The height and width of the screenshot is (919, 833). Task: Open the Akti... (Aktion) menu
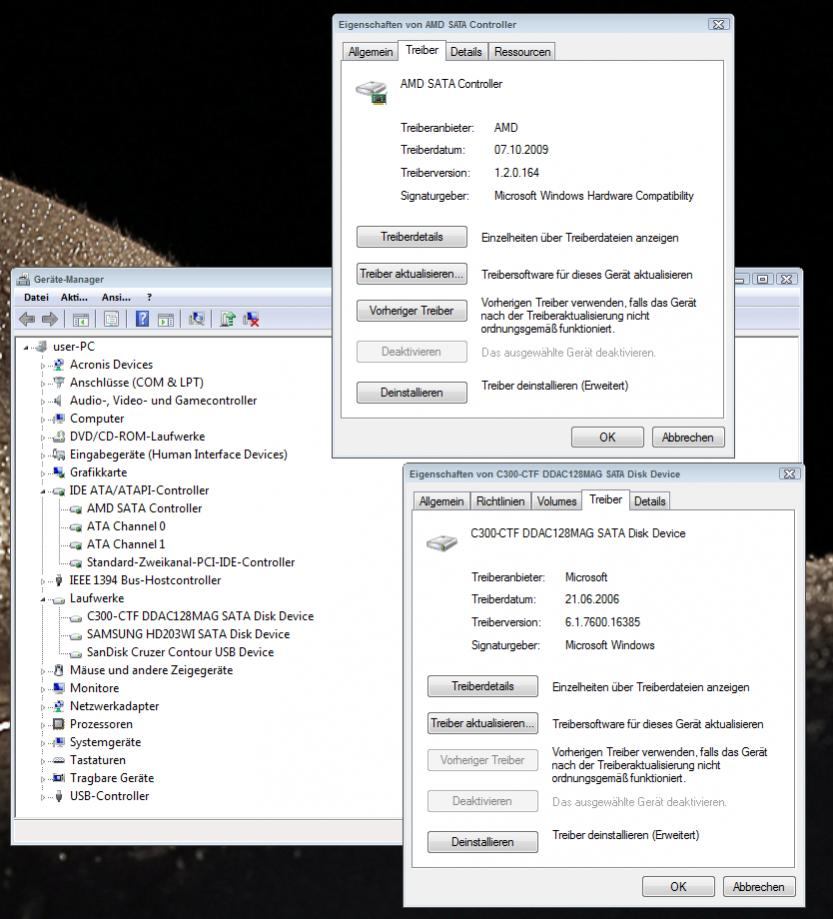pyautogui.click(x=74, y=298)
